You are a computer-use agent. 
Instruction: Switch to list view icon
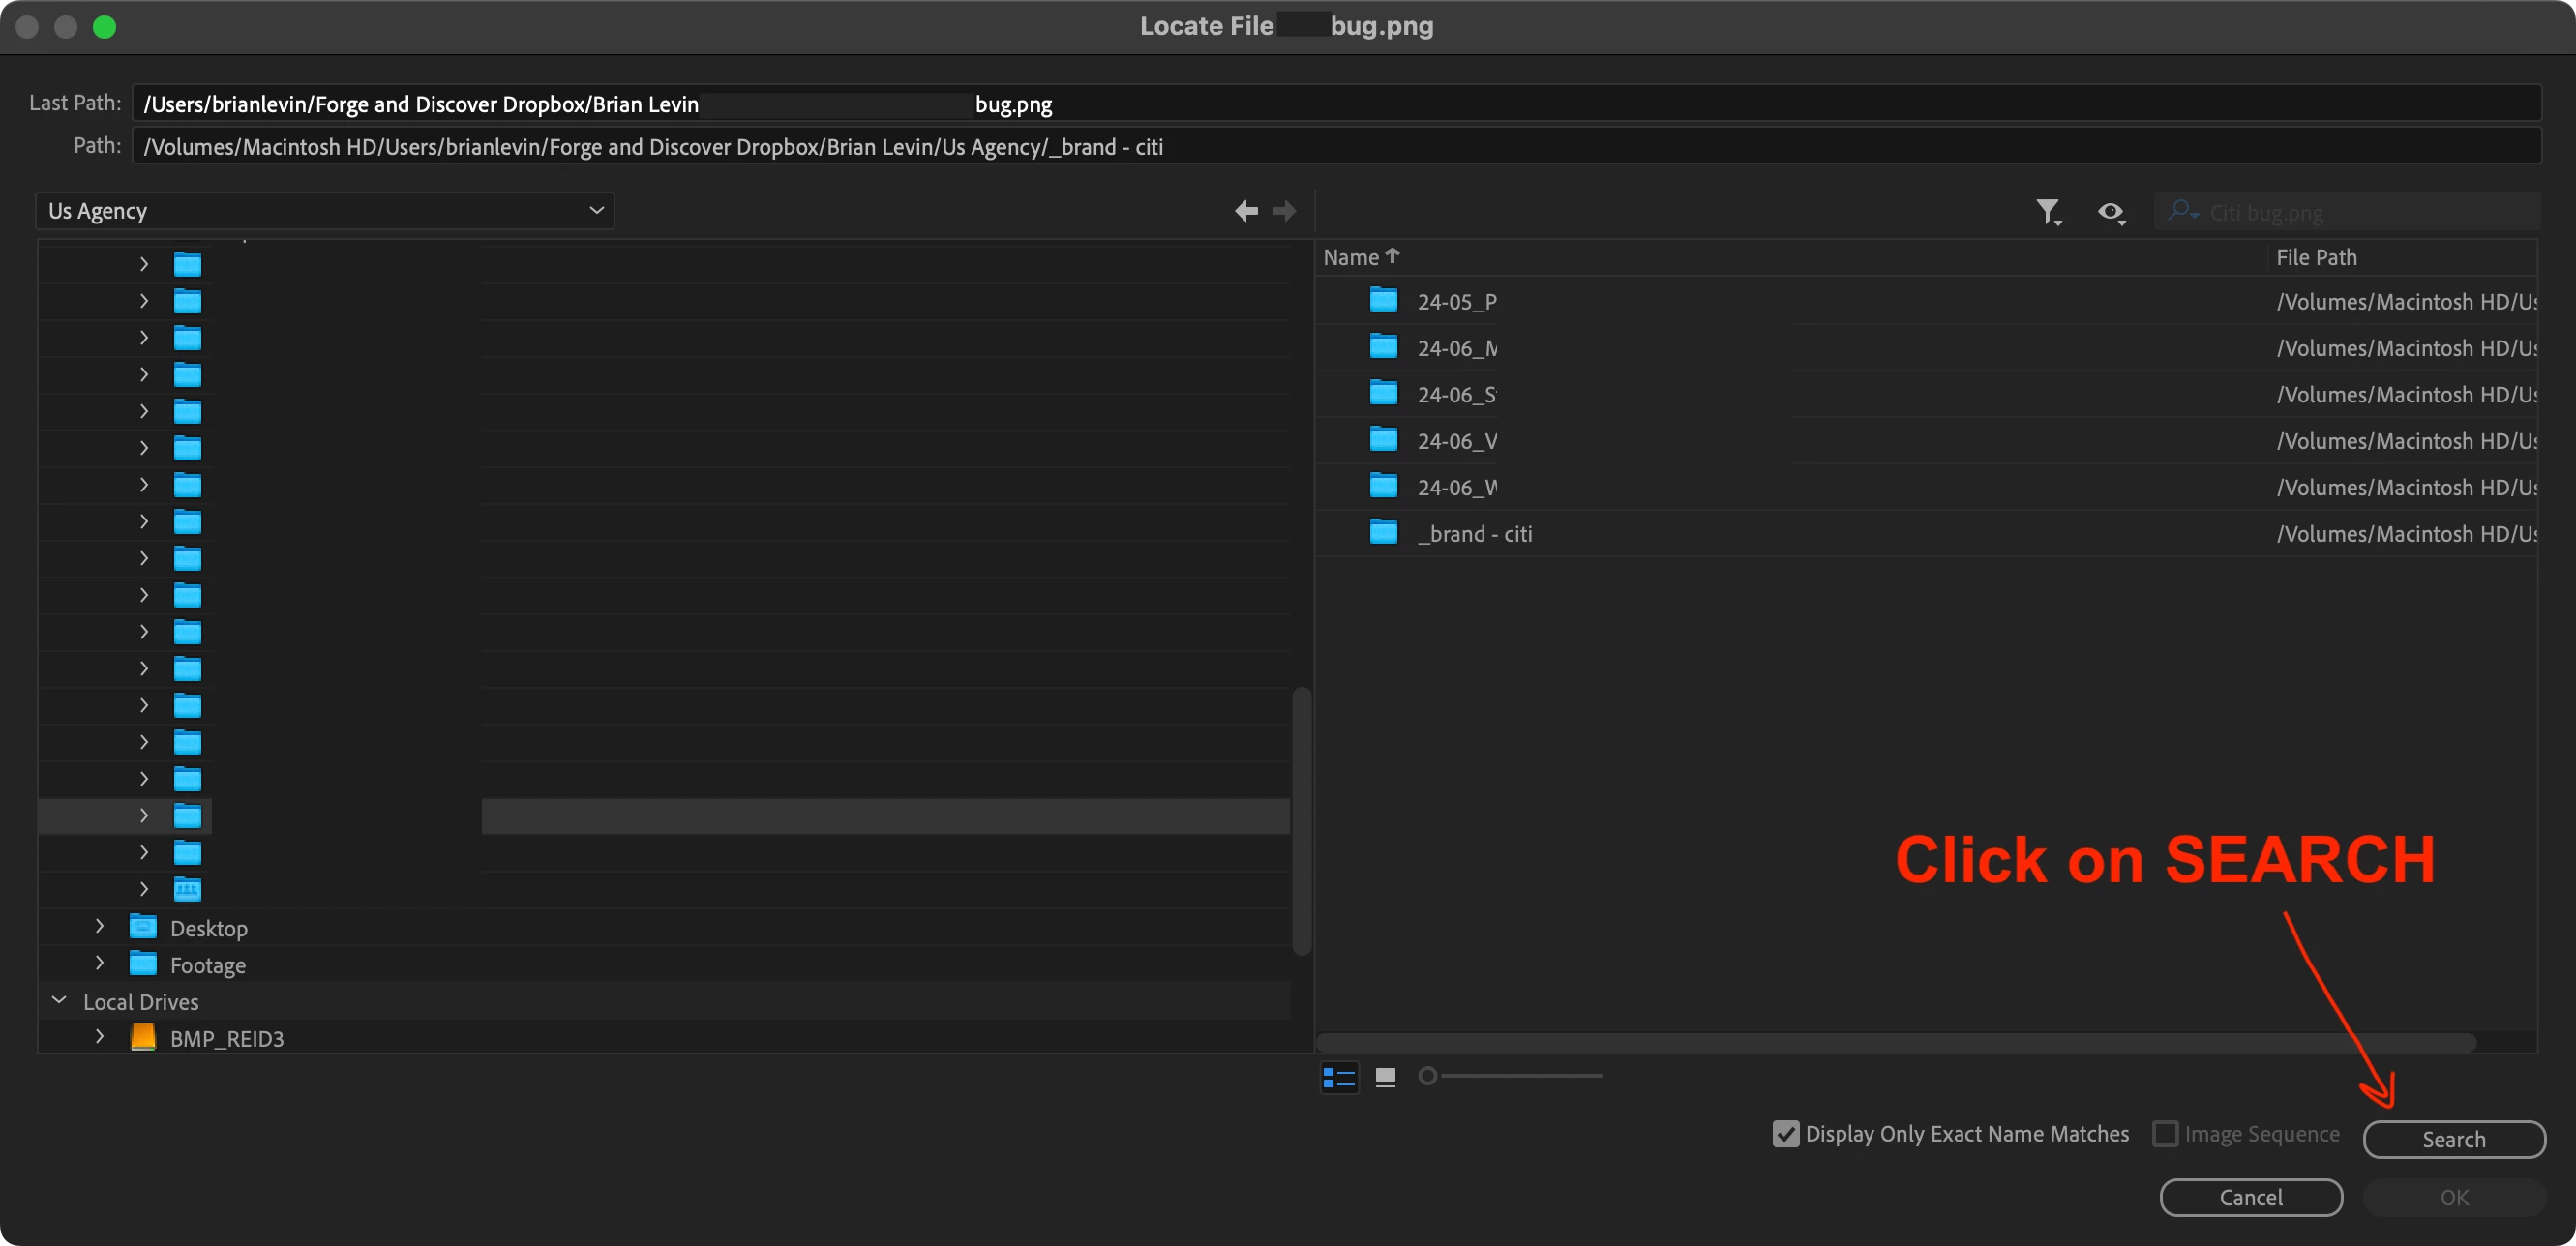click(x=1339, y=1077)
